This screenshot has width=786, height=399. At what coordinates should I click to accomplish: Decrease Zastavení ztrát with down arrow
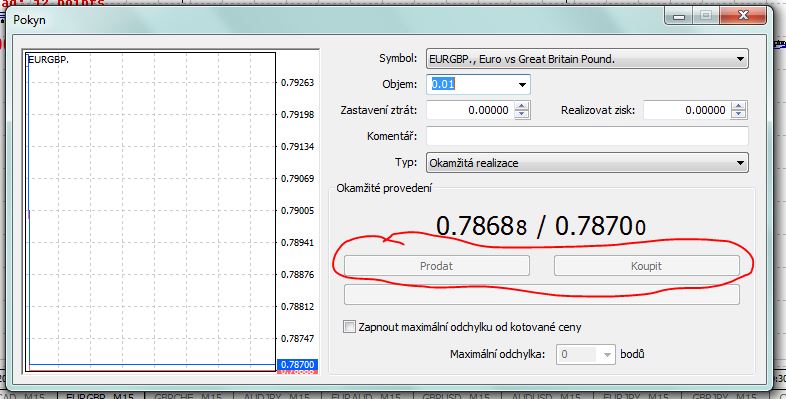coord(522,114)
